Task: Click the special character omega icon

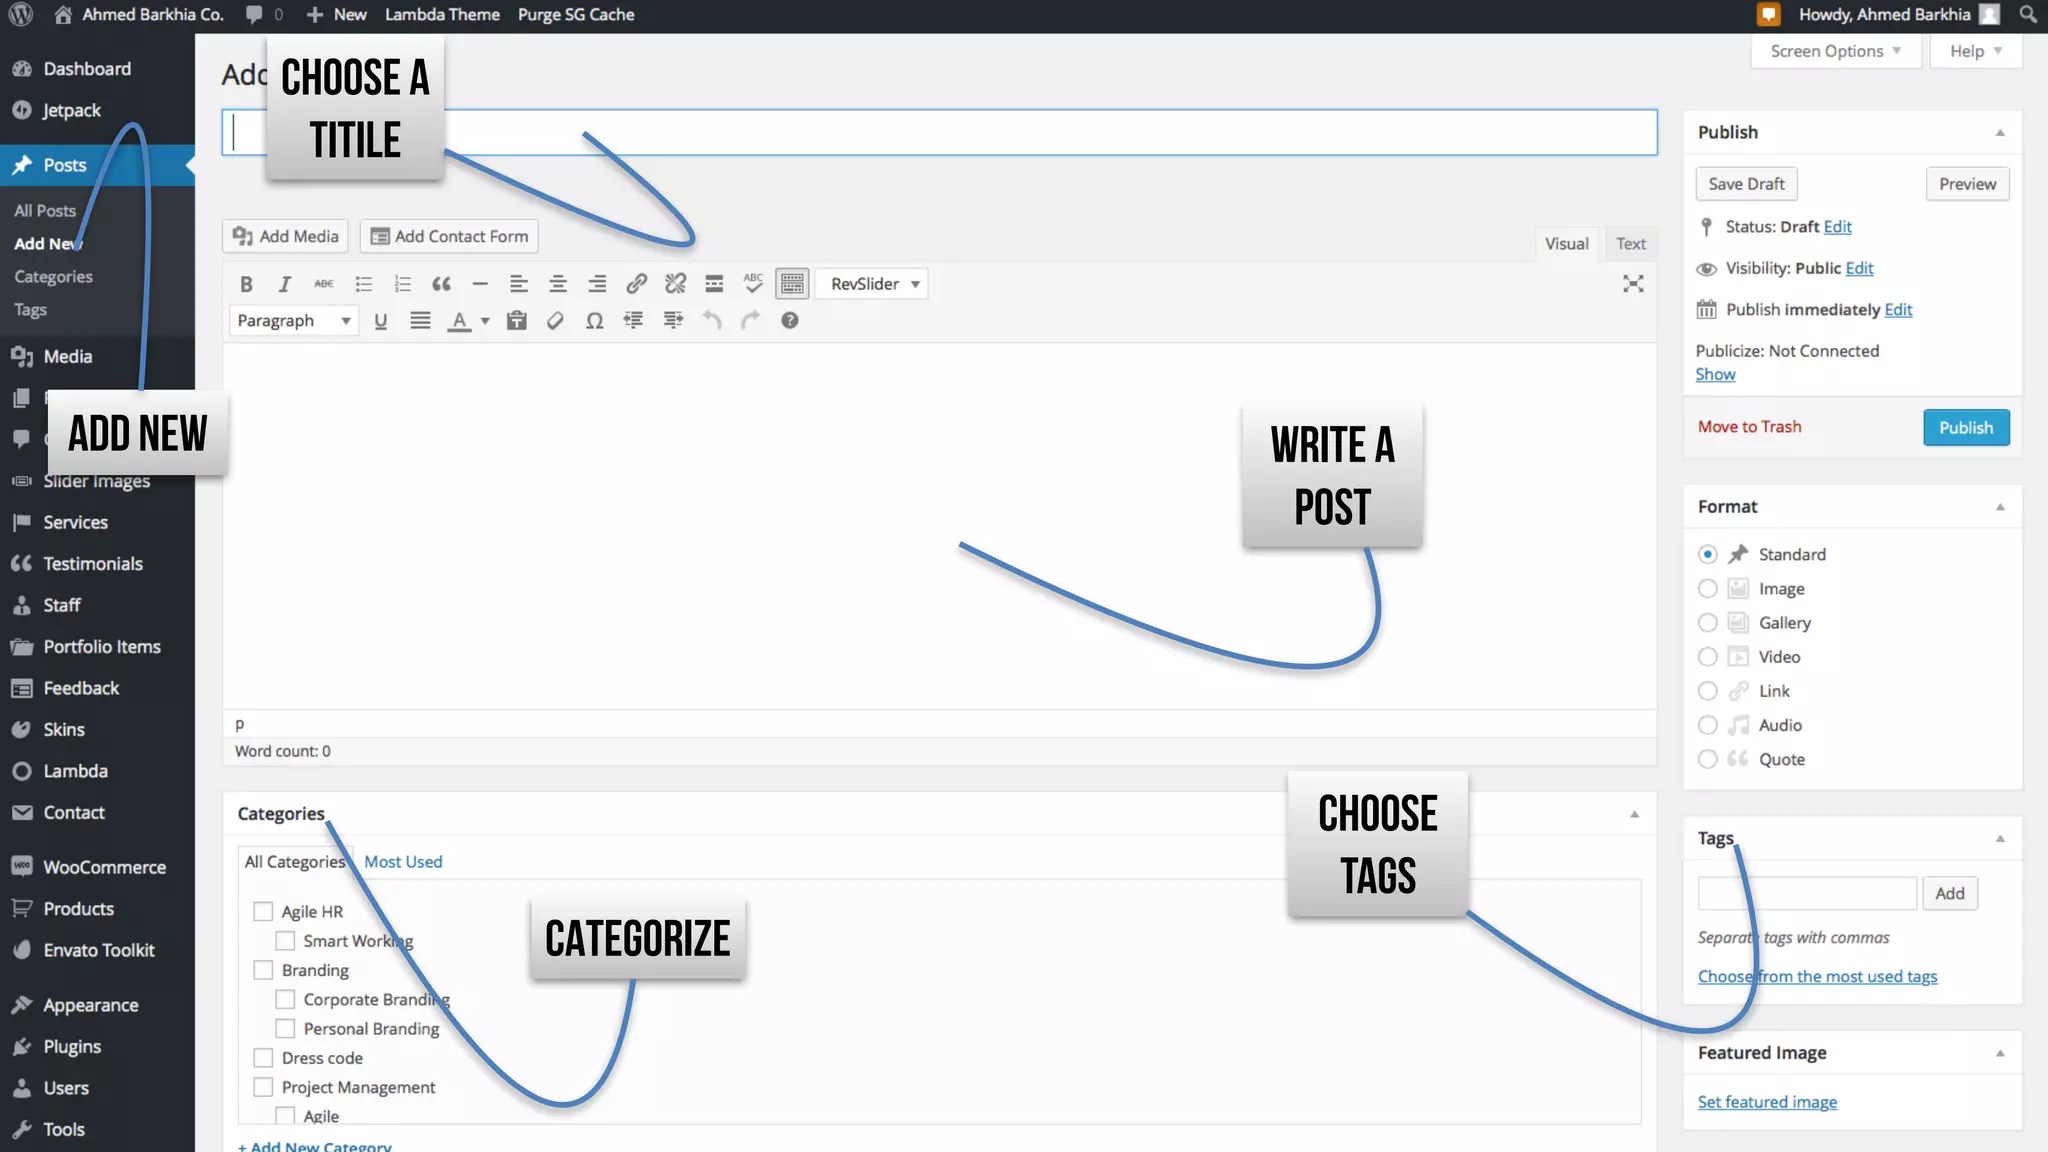Action: pos(594,321)
